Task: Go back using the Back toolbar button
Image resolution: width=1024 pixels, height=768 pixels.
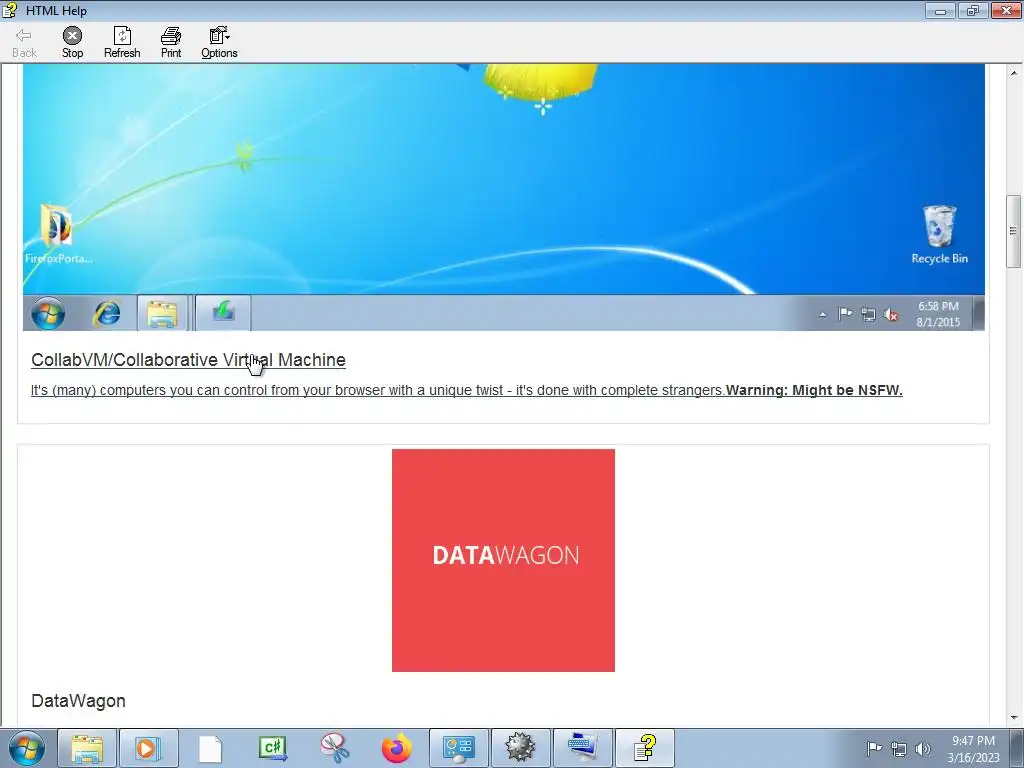Action: click(x=24, y=43)
